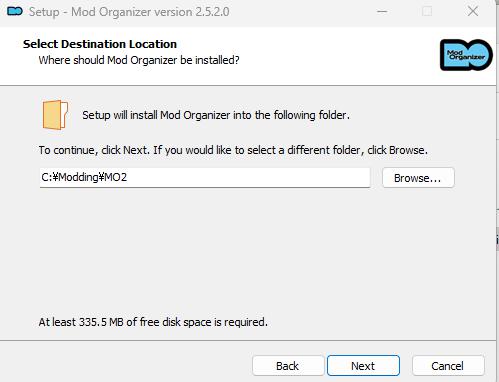Cancel the Mod Organizer setup

coord(448,366)
